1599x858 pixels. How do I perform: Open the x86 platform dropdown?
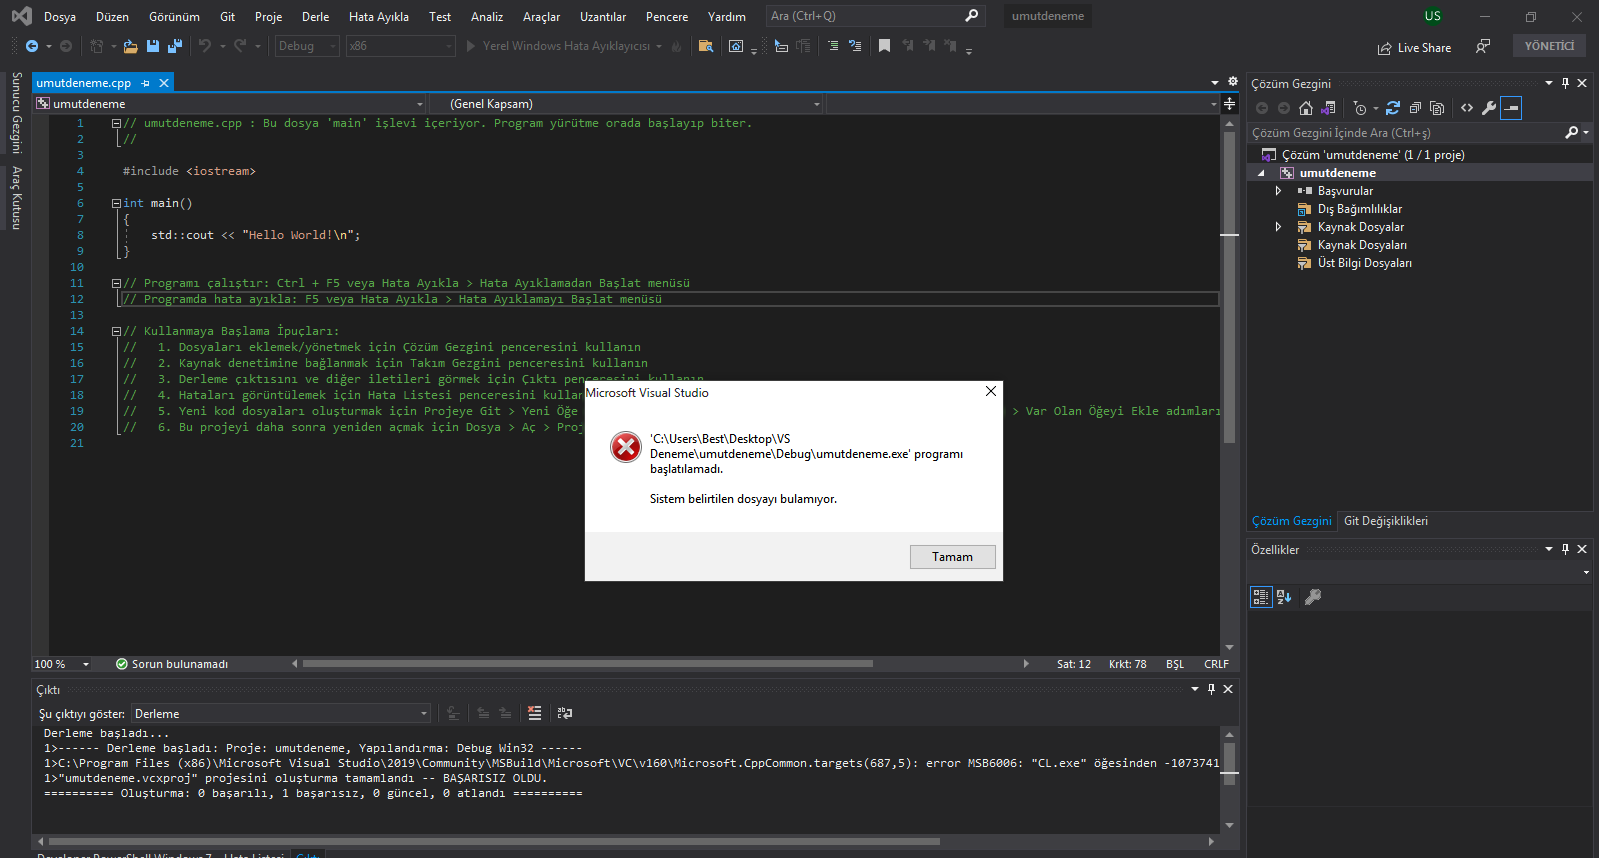point(400,46)
